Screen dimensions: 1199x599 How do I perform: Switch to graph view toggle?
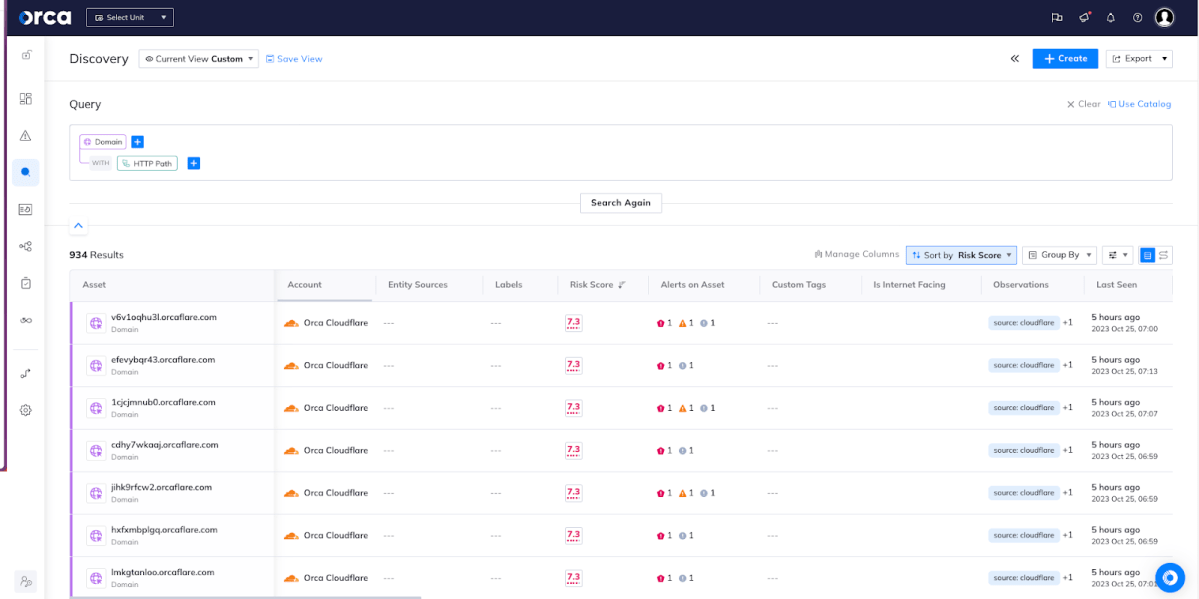pyautogui.click(x=1164, y=255)
